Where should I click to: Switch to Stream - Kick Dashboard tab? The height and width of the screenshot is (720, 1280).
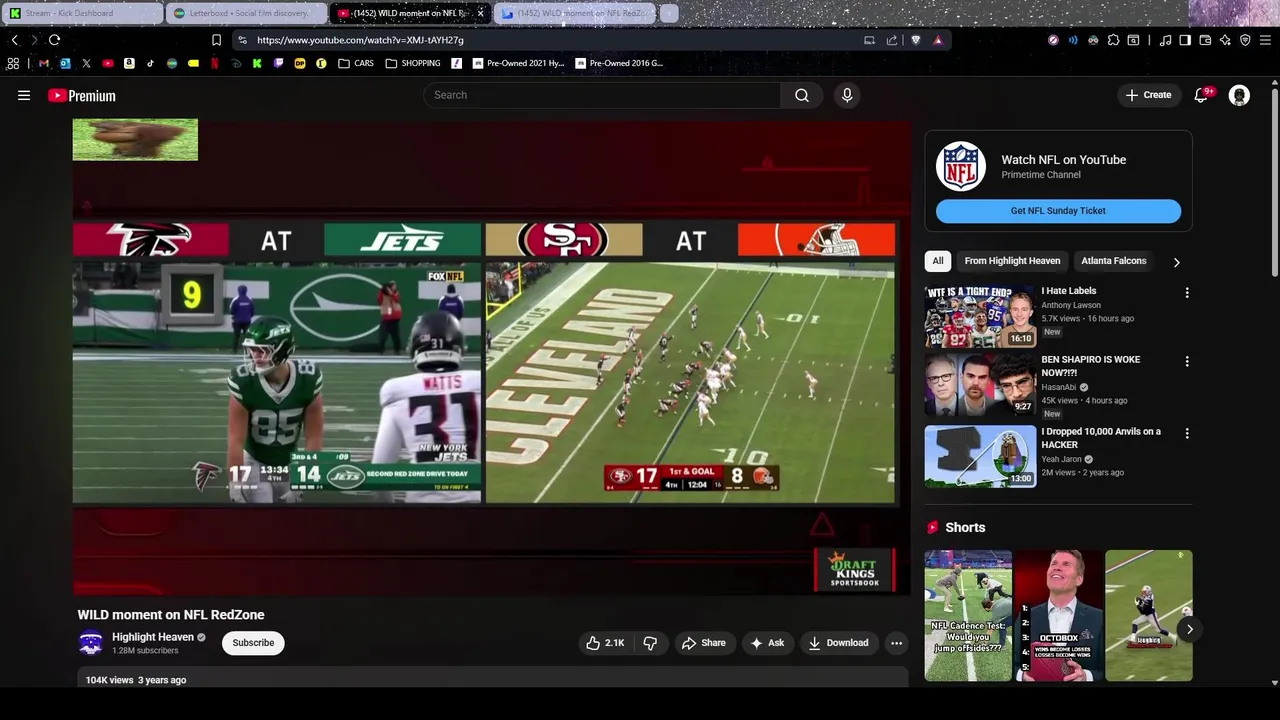(81, 13)
